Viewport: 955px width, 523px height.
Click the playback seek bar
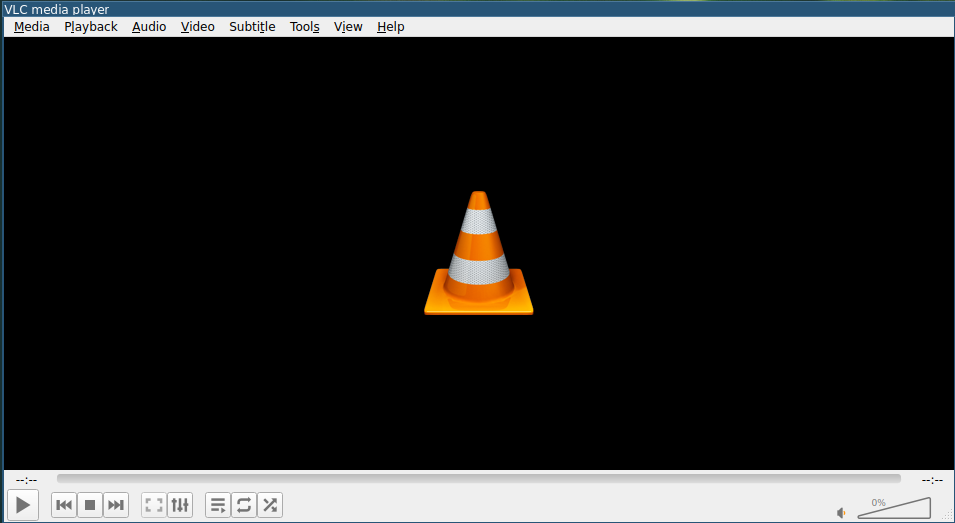[x=479, y=479]
